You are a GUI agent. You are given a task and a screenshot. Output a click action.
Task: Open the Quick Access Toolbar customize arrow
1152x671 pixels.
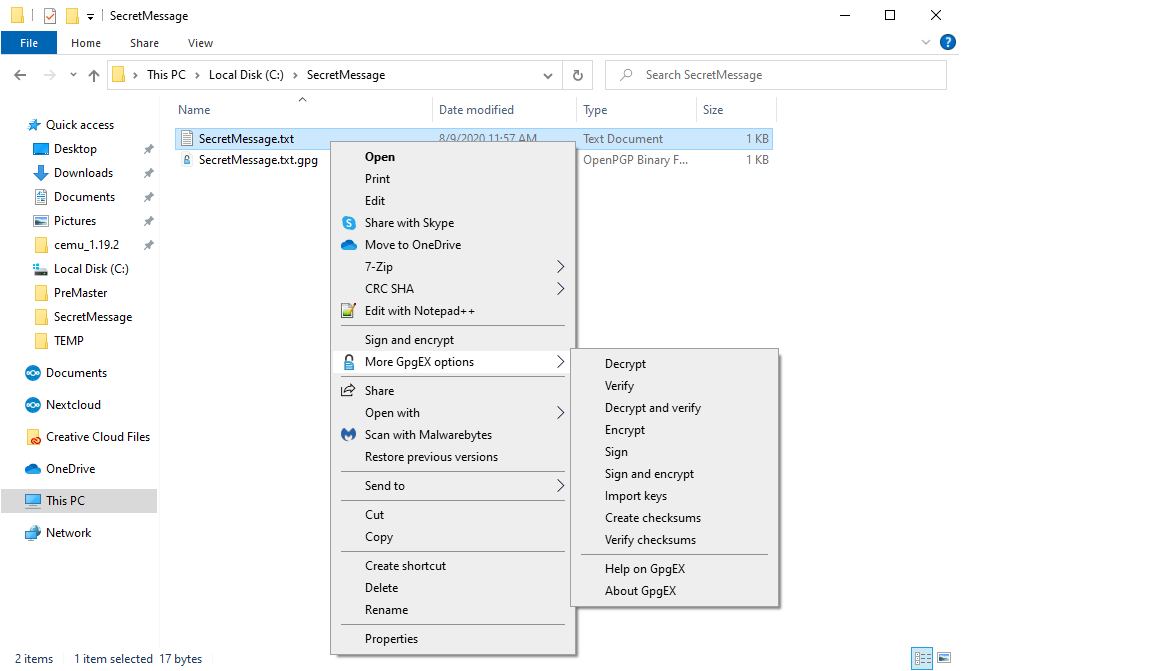88,15
